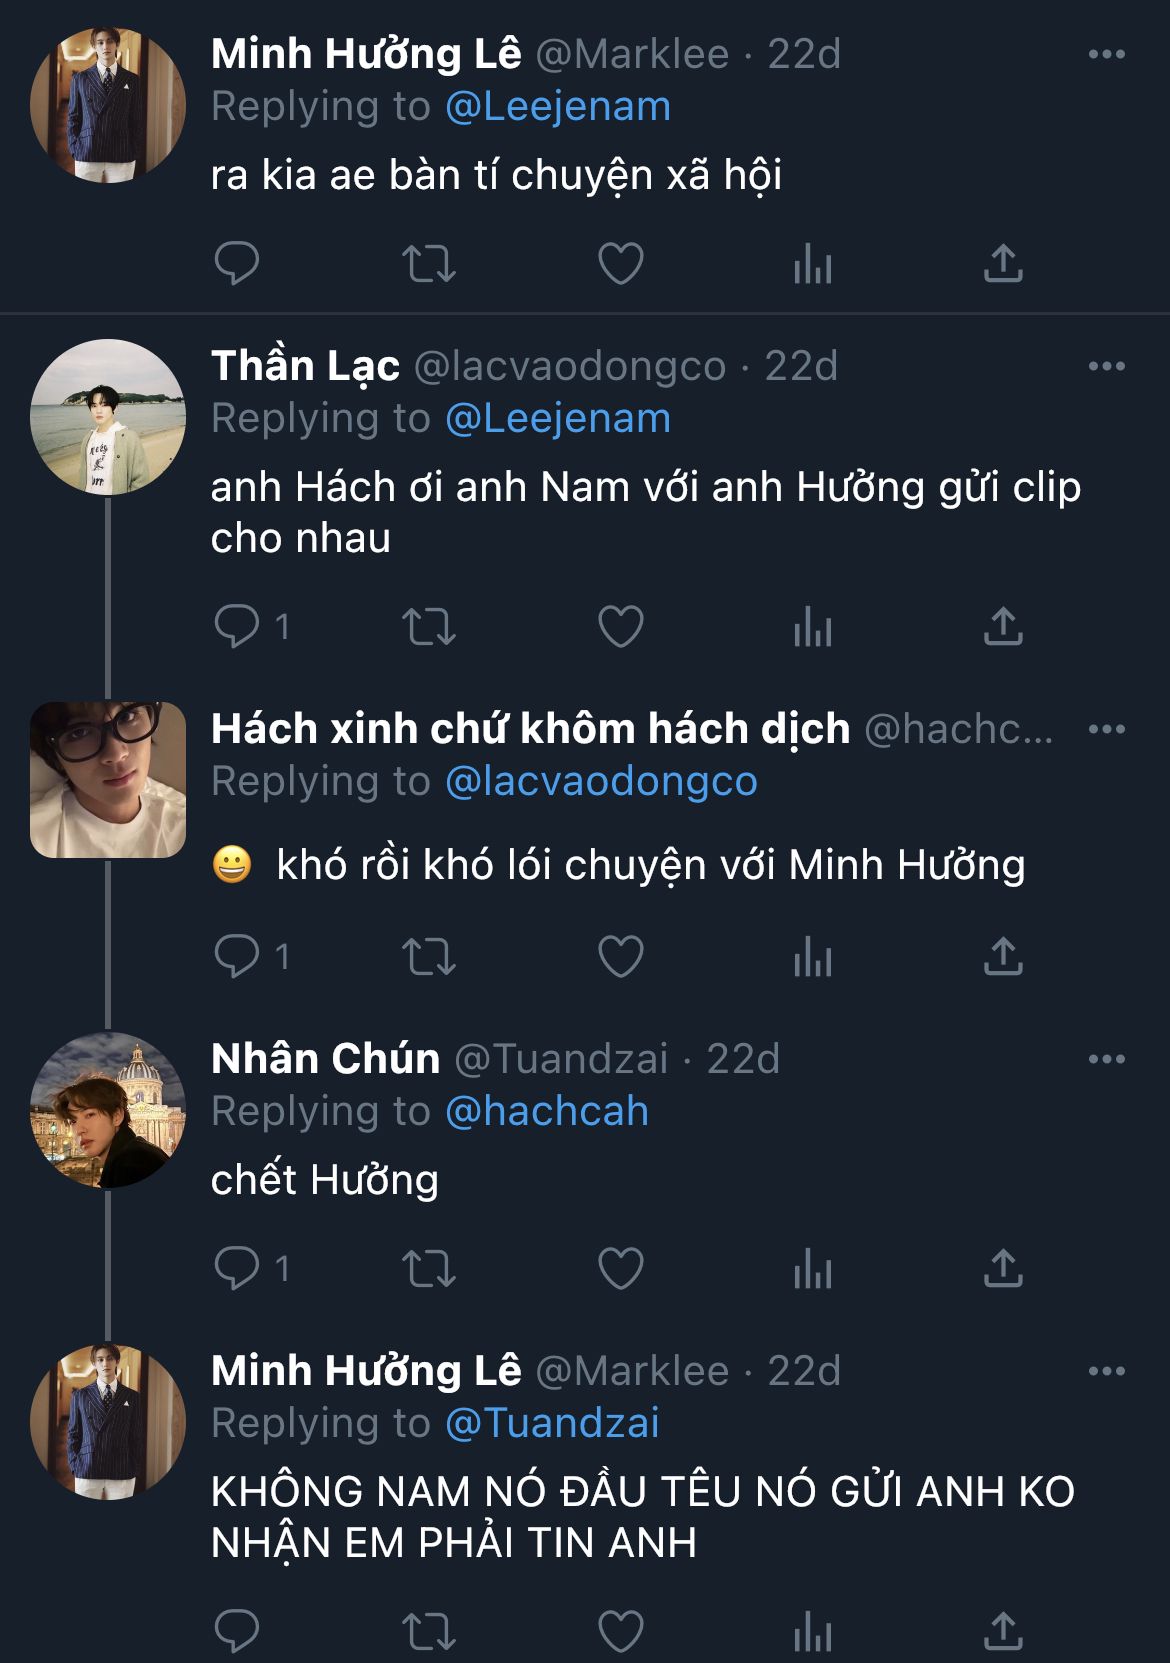Retweet Nhân Chún's tweet
The image size is (1170, 1663).
[429, 1269]
